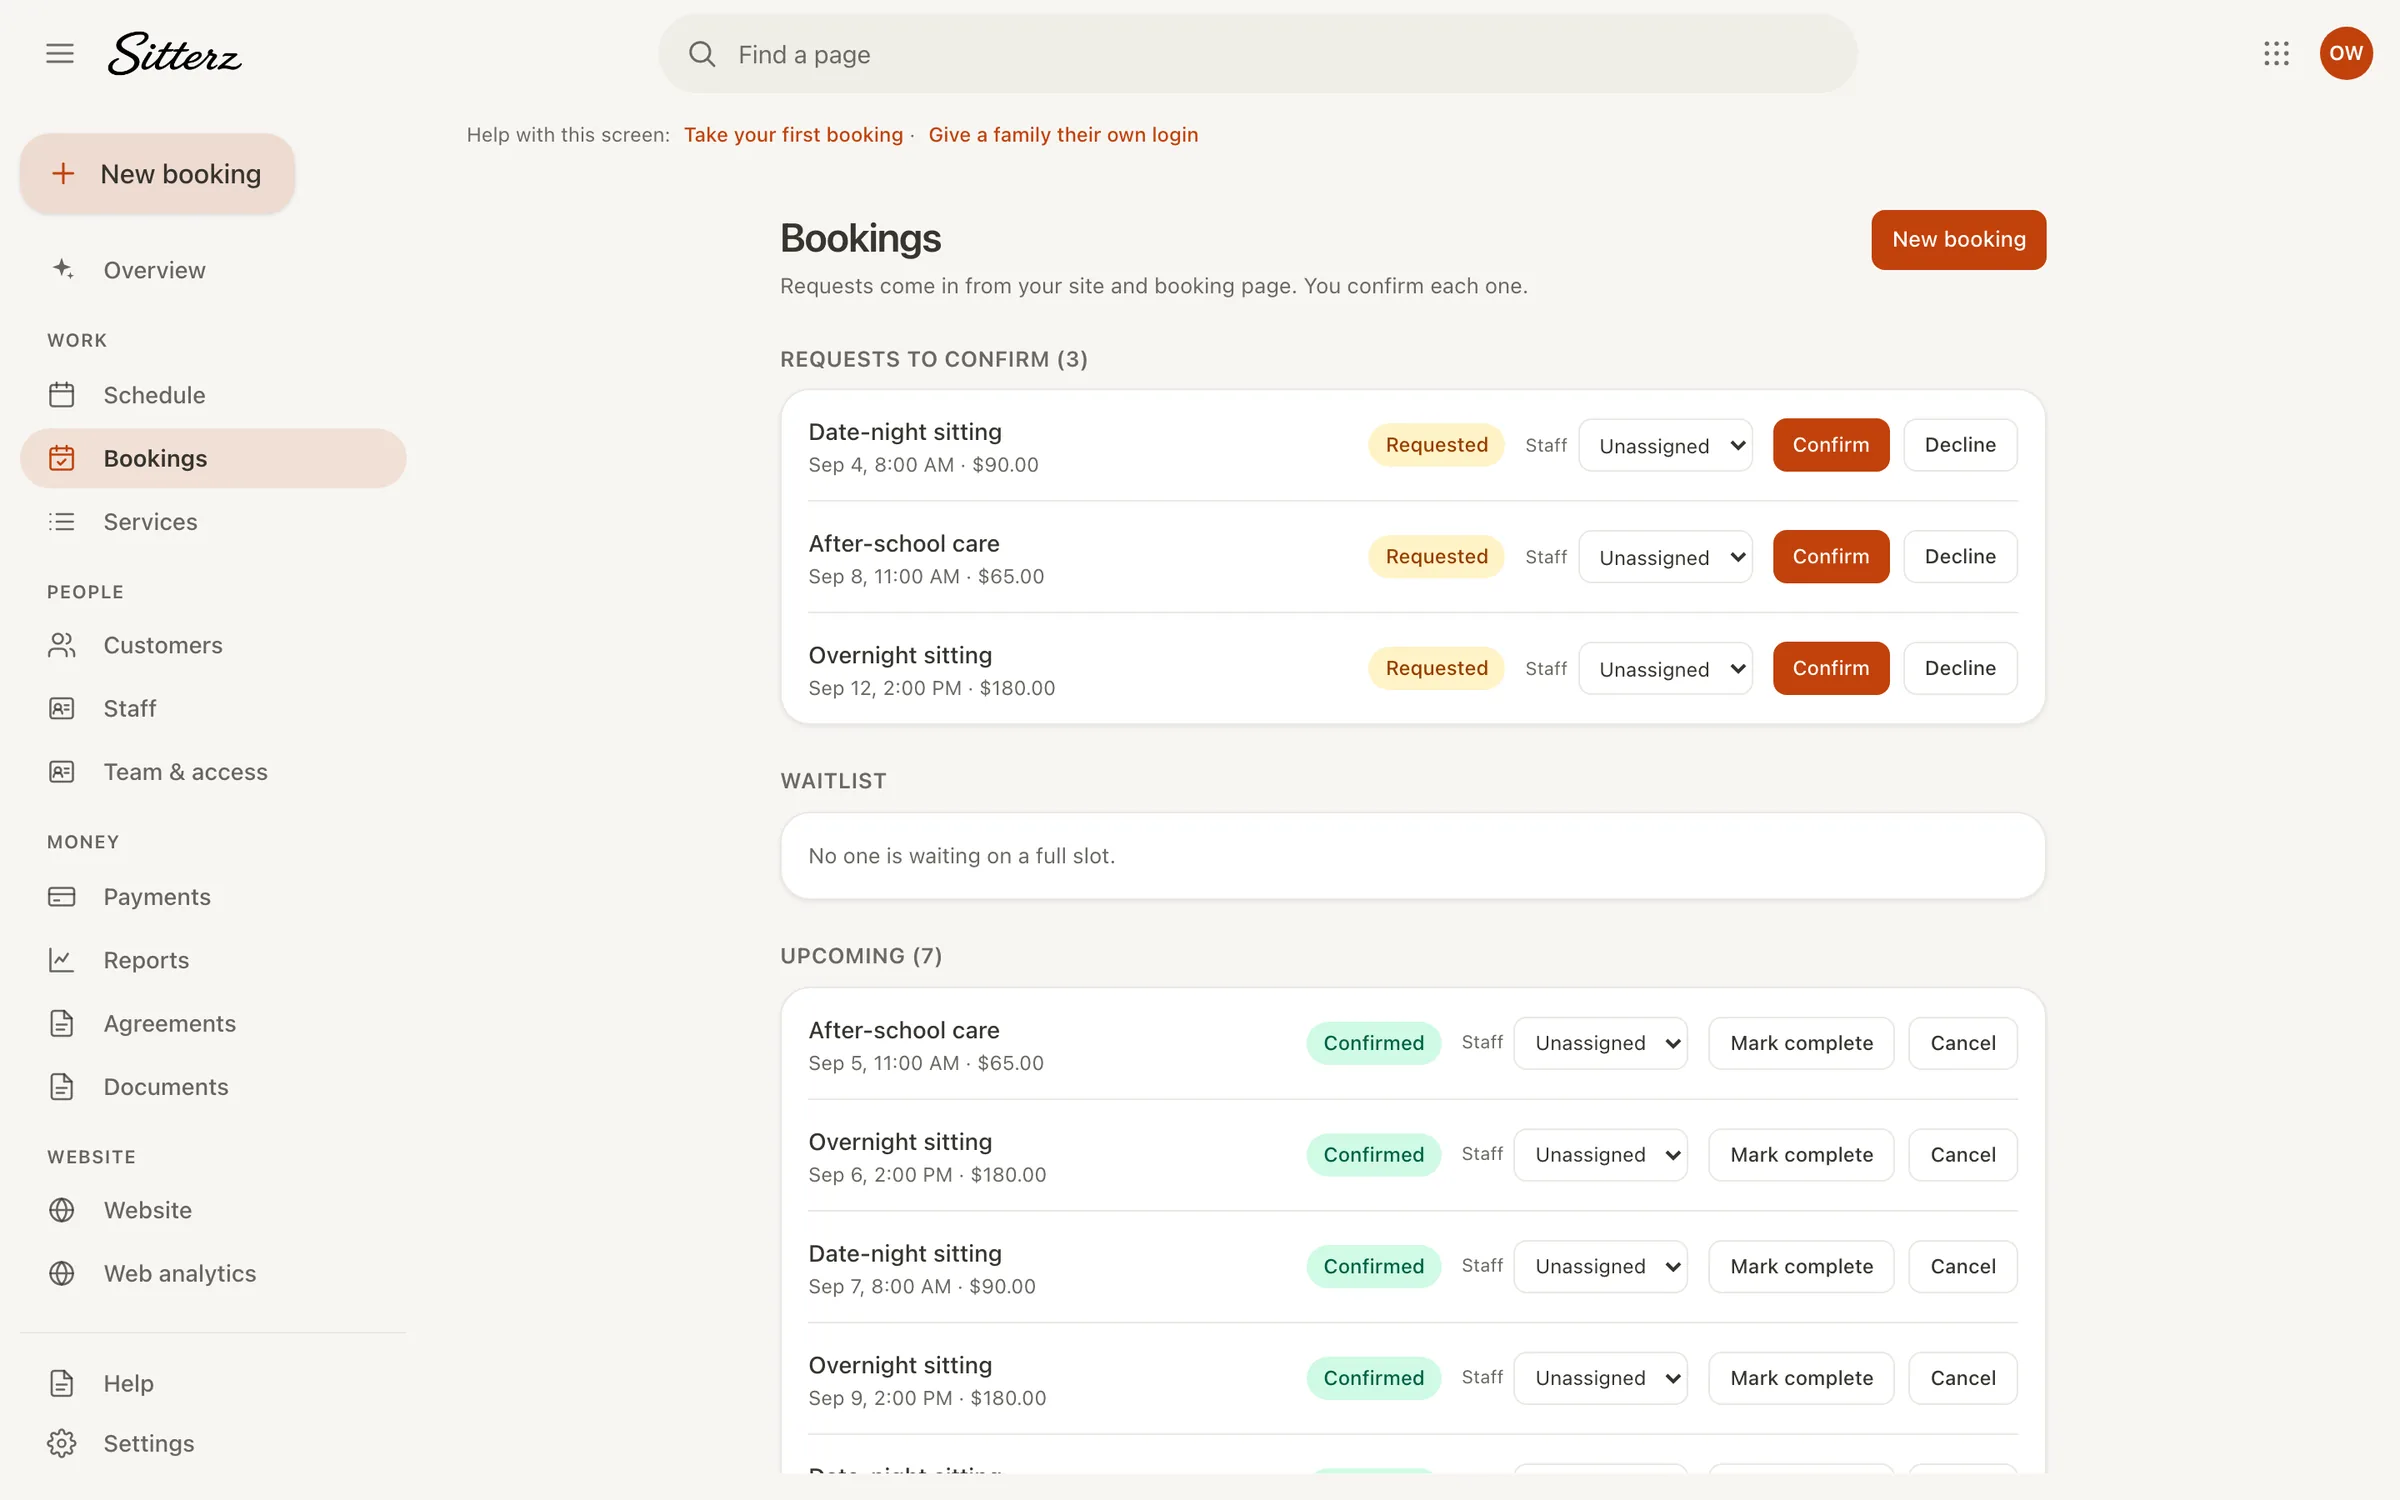Open the Schedule page label
Screen dimensions: 2400x1500
click(154, 395)
